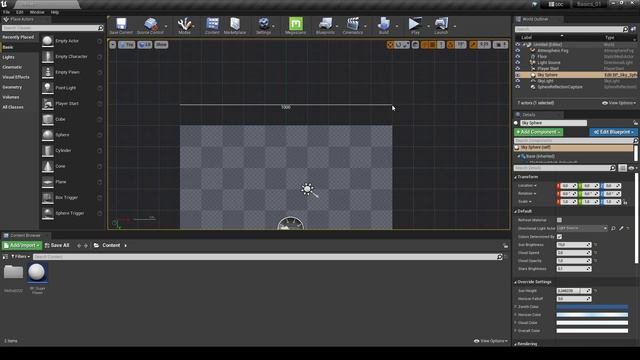The height and width of the screenshot is (360, 640).
Task: Open the Modes toolbar icon
Action: tap(184, 24)
